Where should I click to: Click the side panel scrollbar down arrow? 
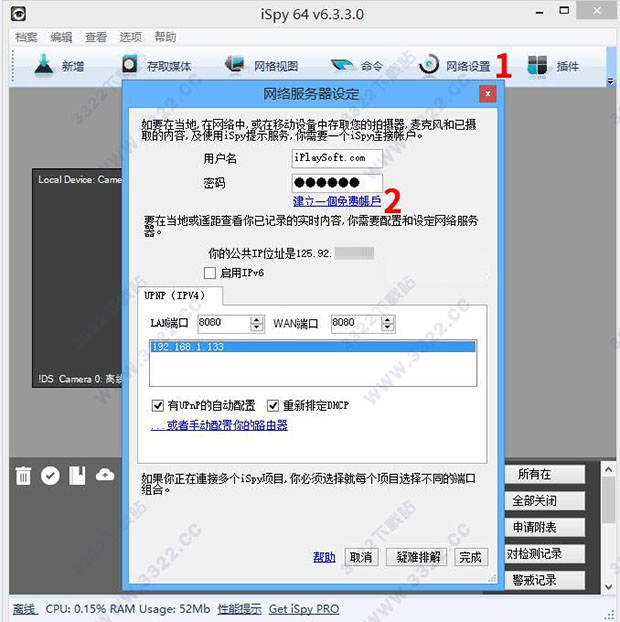(x=608, y=587)
